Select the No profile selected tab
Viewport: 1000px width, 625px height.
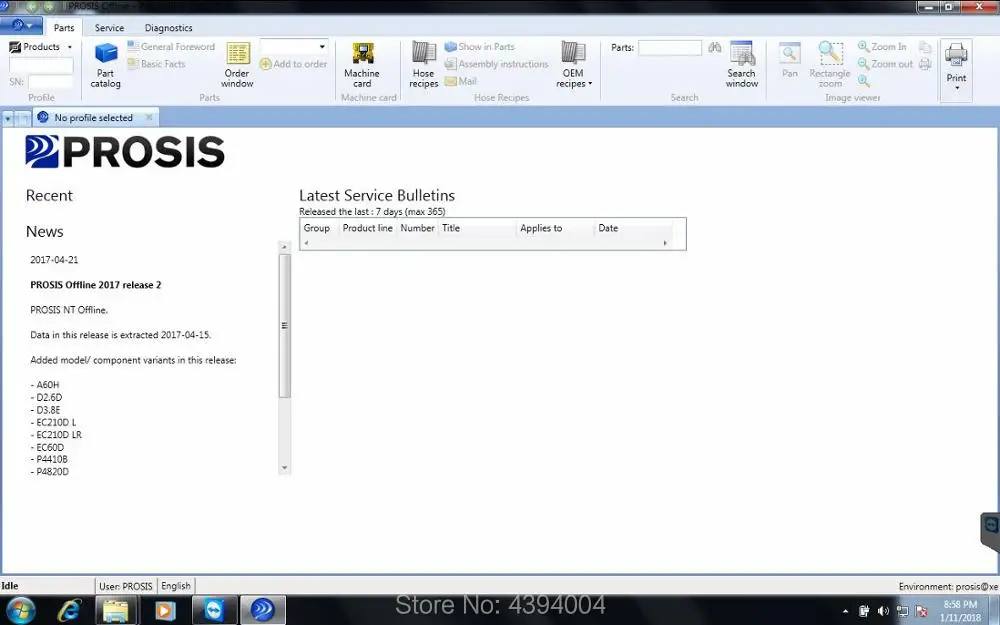94,117
